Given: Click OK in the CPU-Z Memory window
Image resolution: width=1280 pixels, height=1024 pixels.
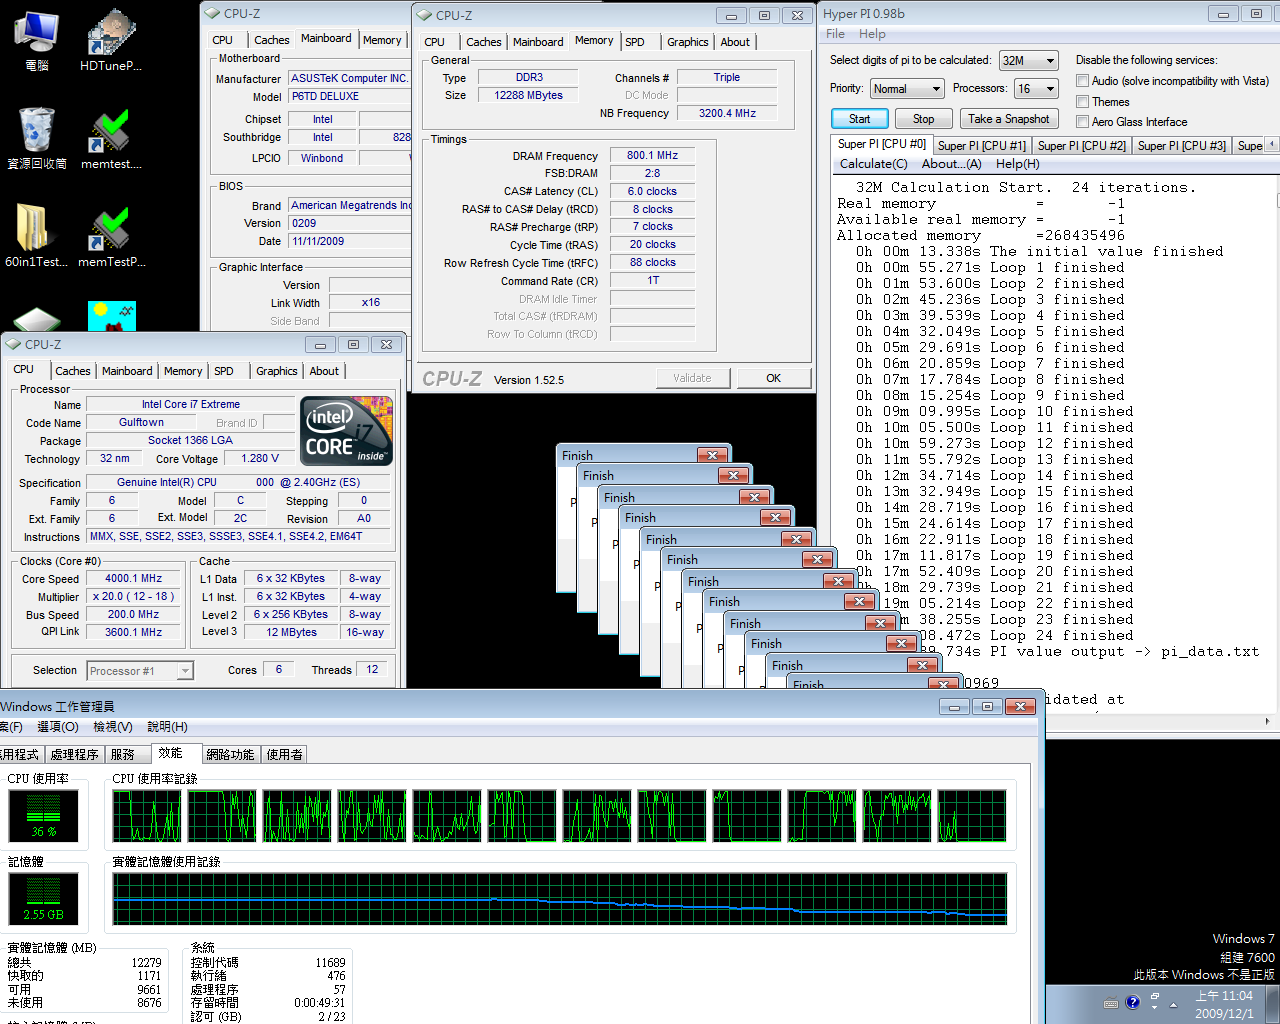Looking at the screenshot, I should click(x=773, y=378).
